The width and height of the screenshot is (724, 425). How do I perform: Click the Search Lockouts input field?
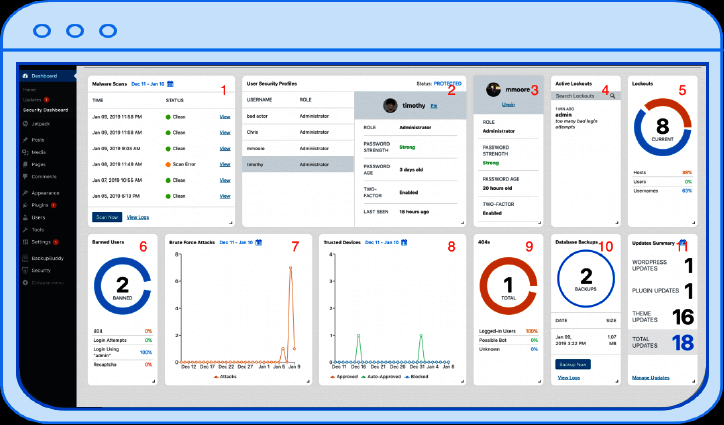click(580, 96)
